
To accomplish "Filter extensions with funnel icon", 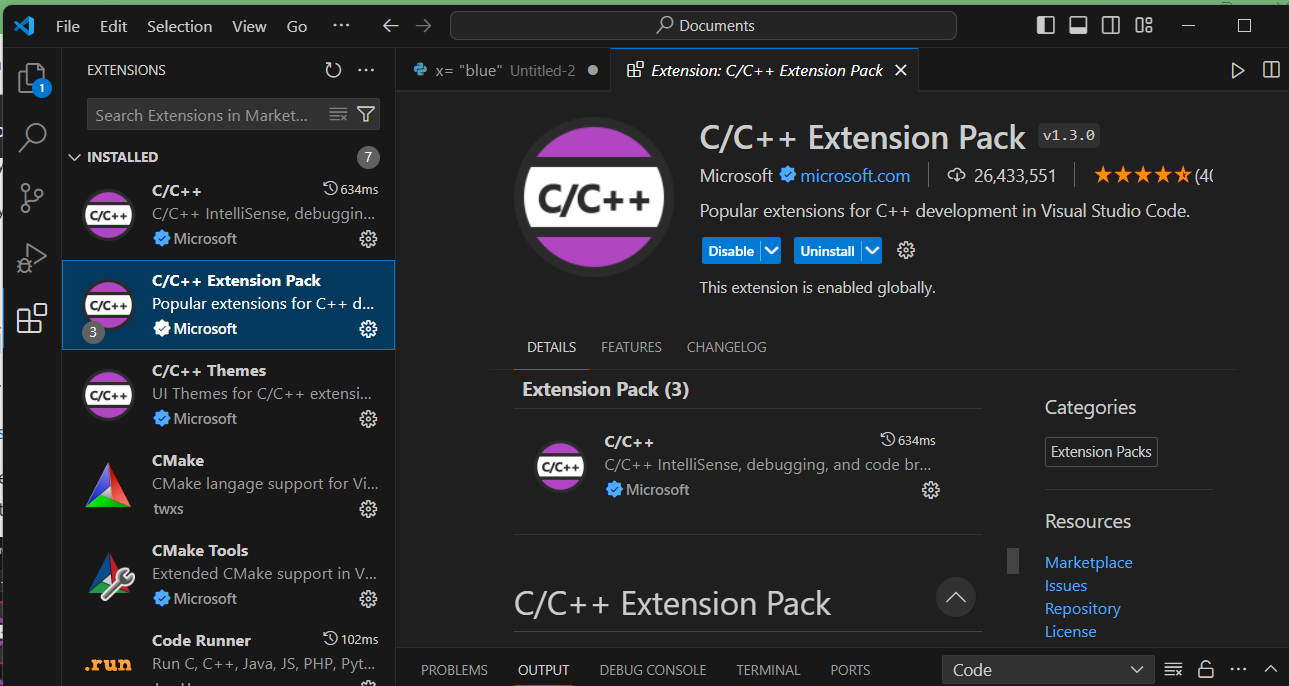I will (x=366, y=114).
